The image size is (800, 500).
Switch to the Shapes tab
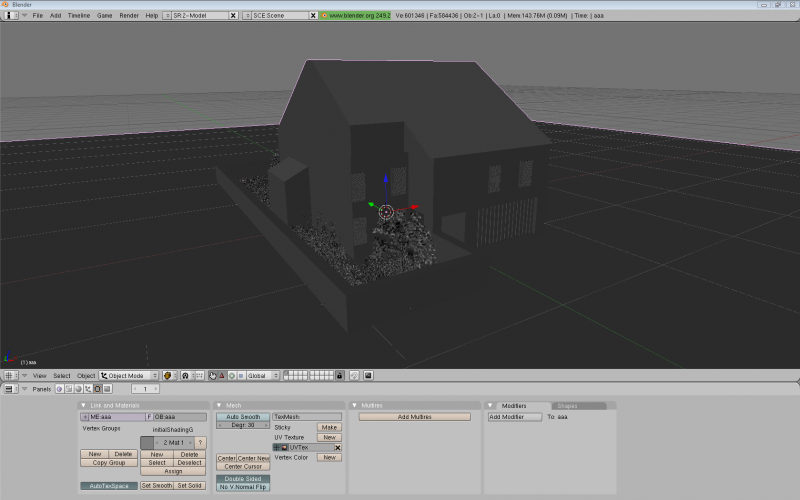coord(567,406)
